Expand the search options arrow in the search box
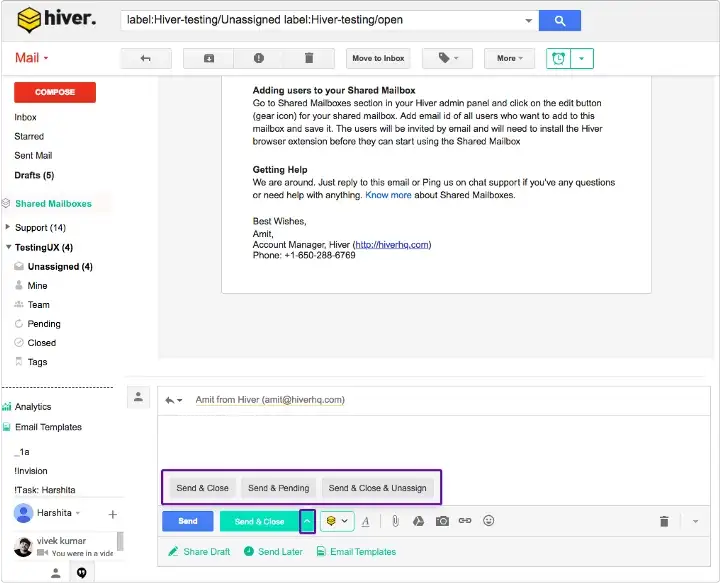 pos(529,21)
